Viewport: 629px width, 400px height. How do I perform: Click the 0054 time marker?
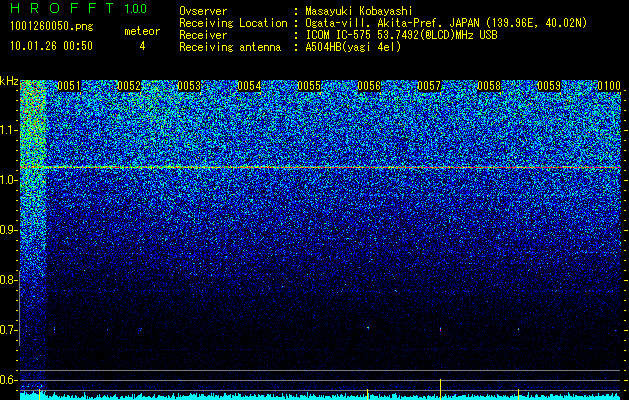[x=249, y=86]
